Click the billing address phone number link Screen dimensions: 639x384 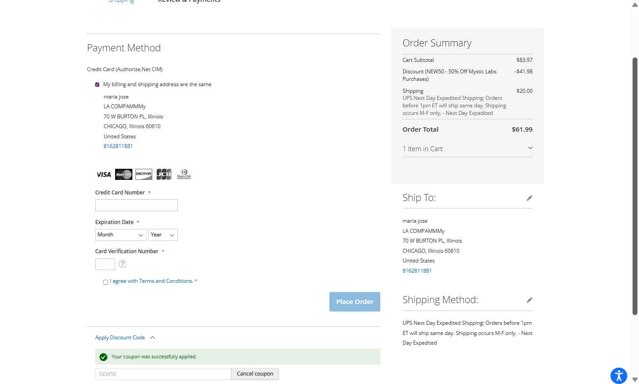[118, 146]
